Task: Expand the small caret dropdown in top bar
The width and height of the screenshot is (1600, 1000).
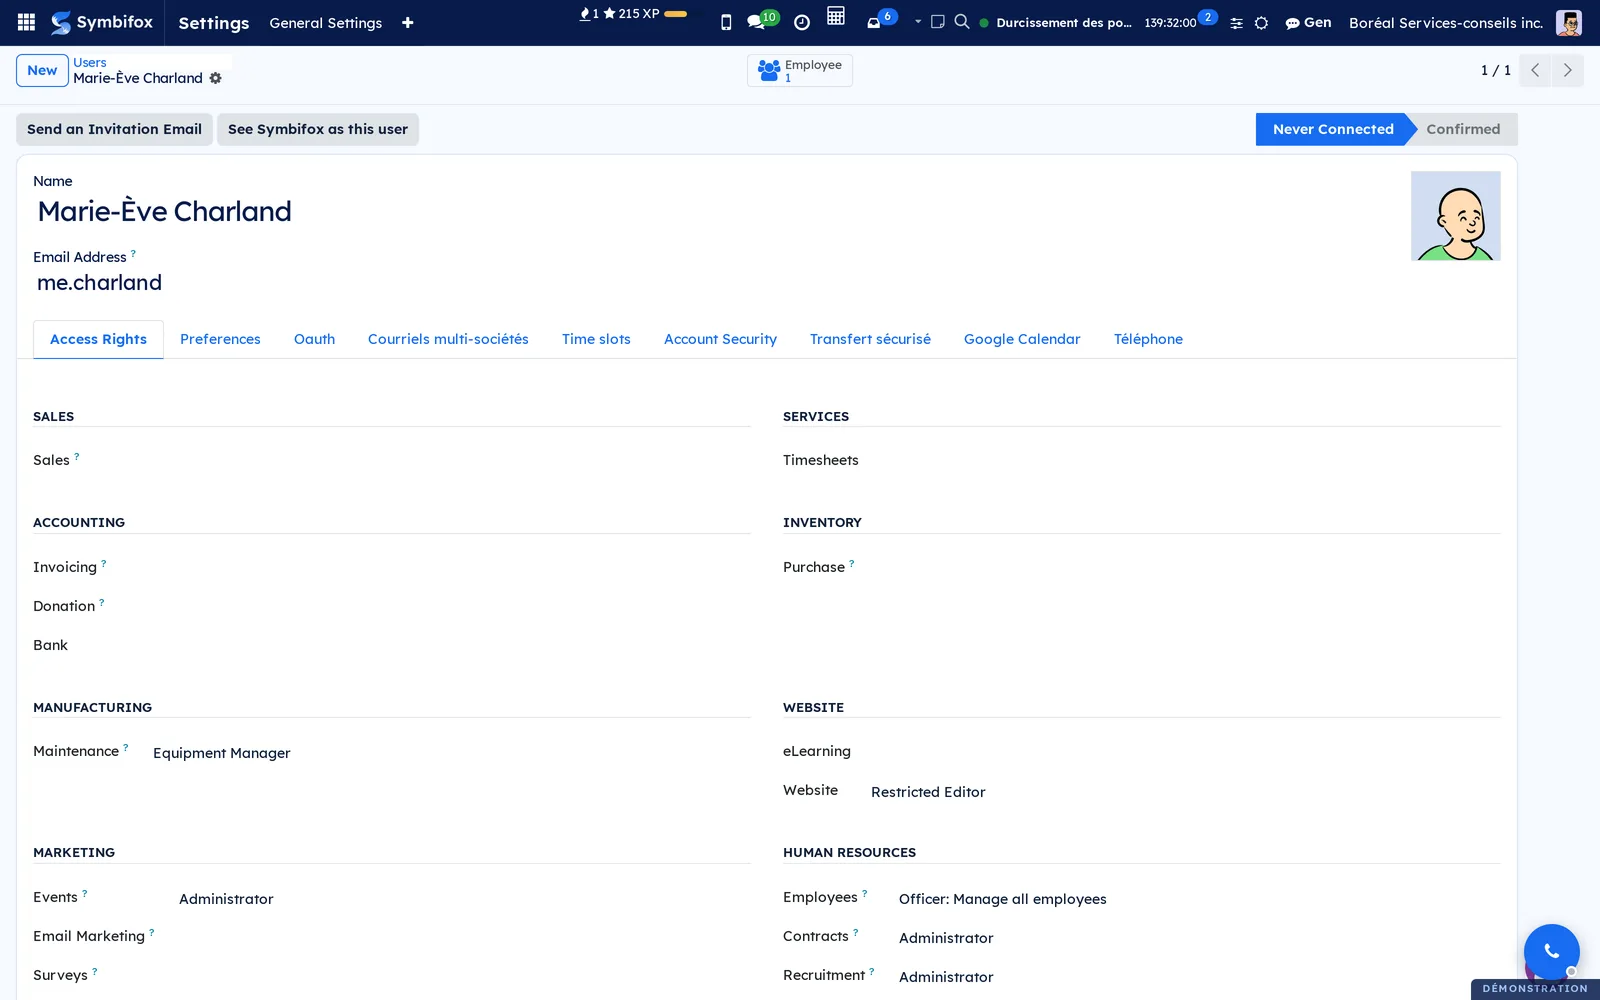Action: pos(918,22)
